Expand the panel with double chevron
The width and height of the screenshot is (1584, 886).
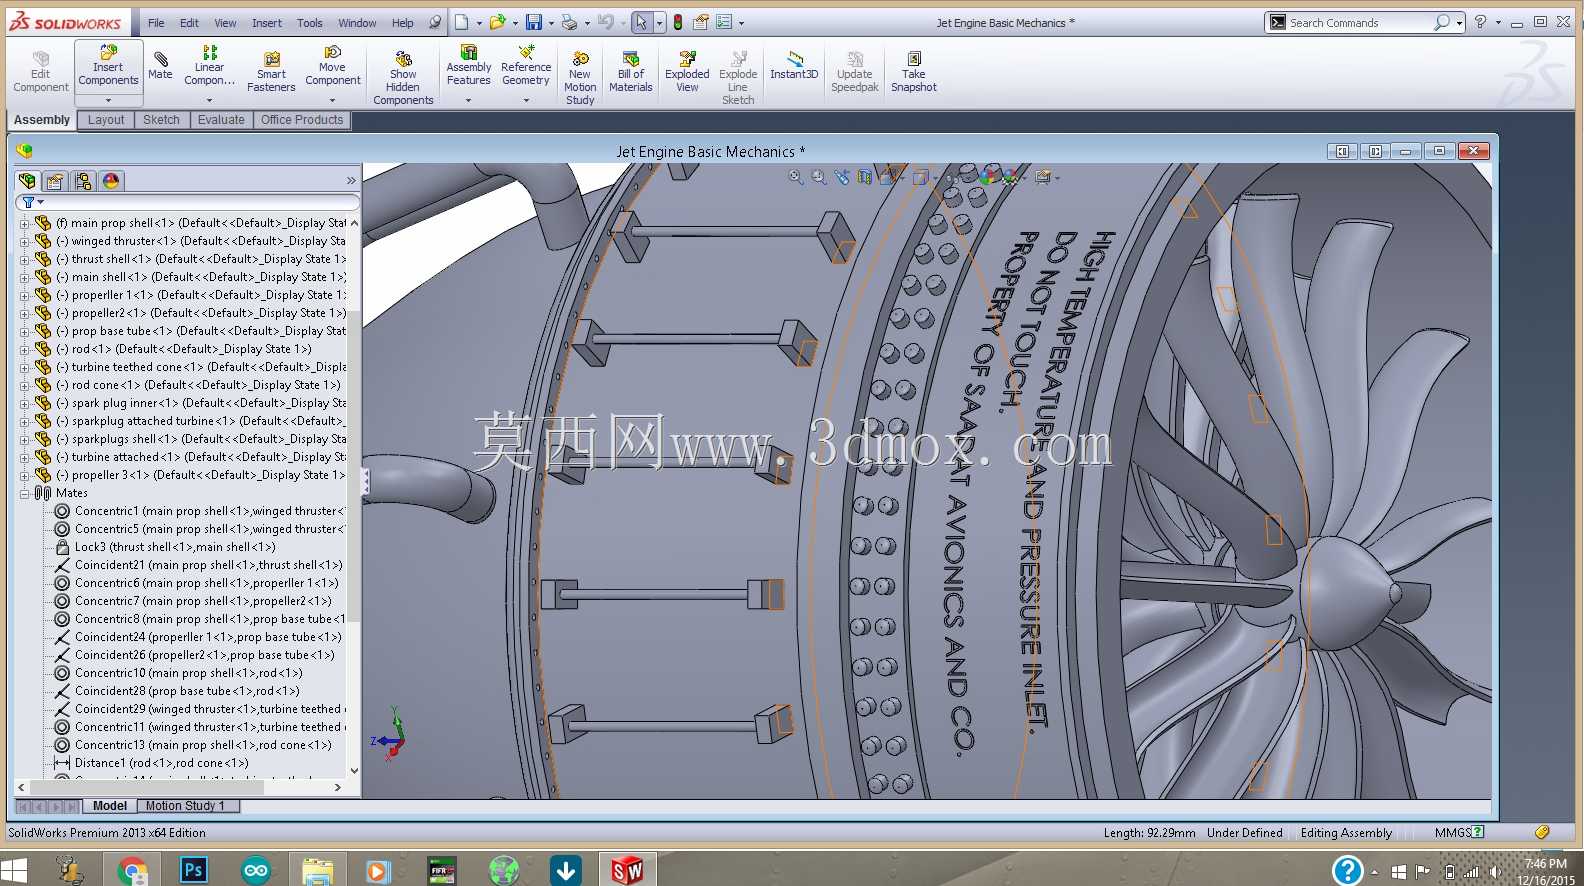(351, 181)
